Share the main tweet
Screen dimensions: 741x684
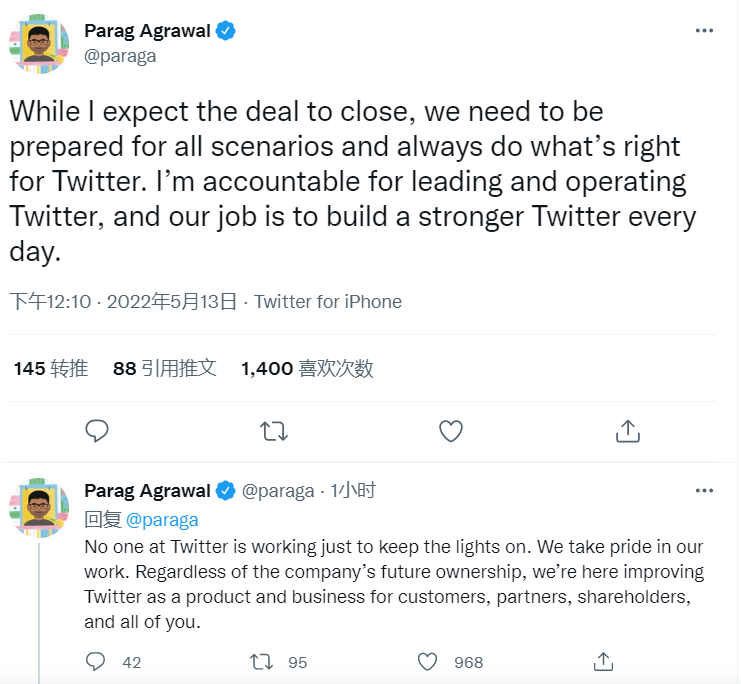click(x=627, y=431)
